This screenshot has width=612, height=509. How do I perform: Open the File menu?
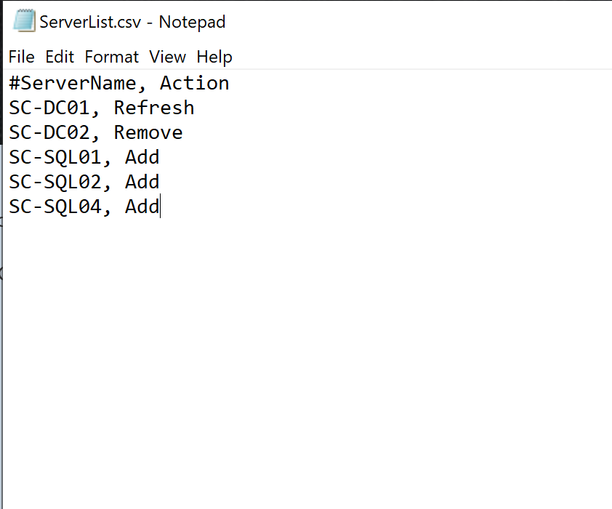point(21,57)
